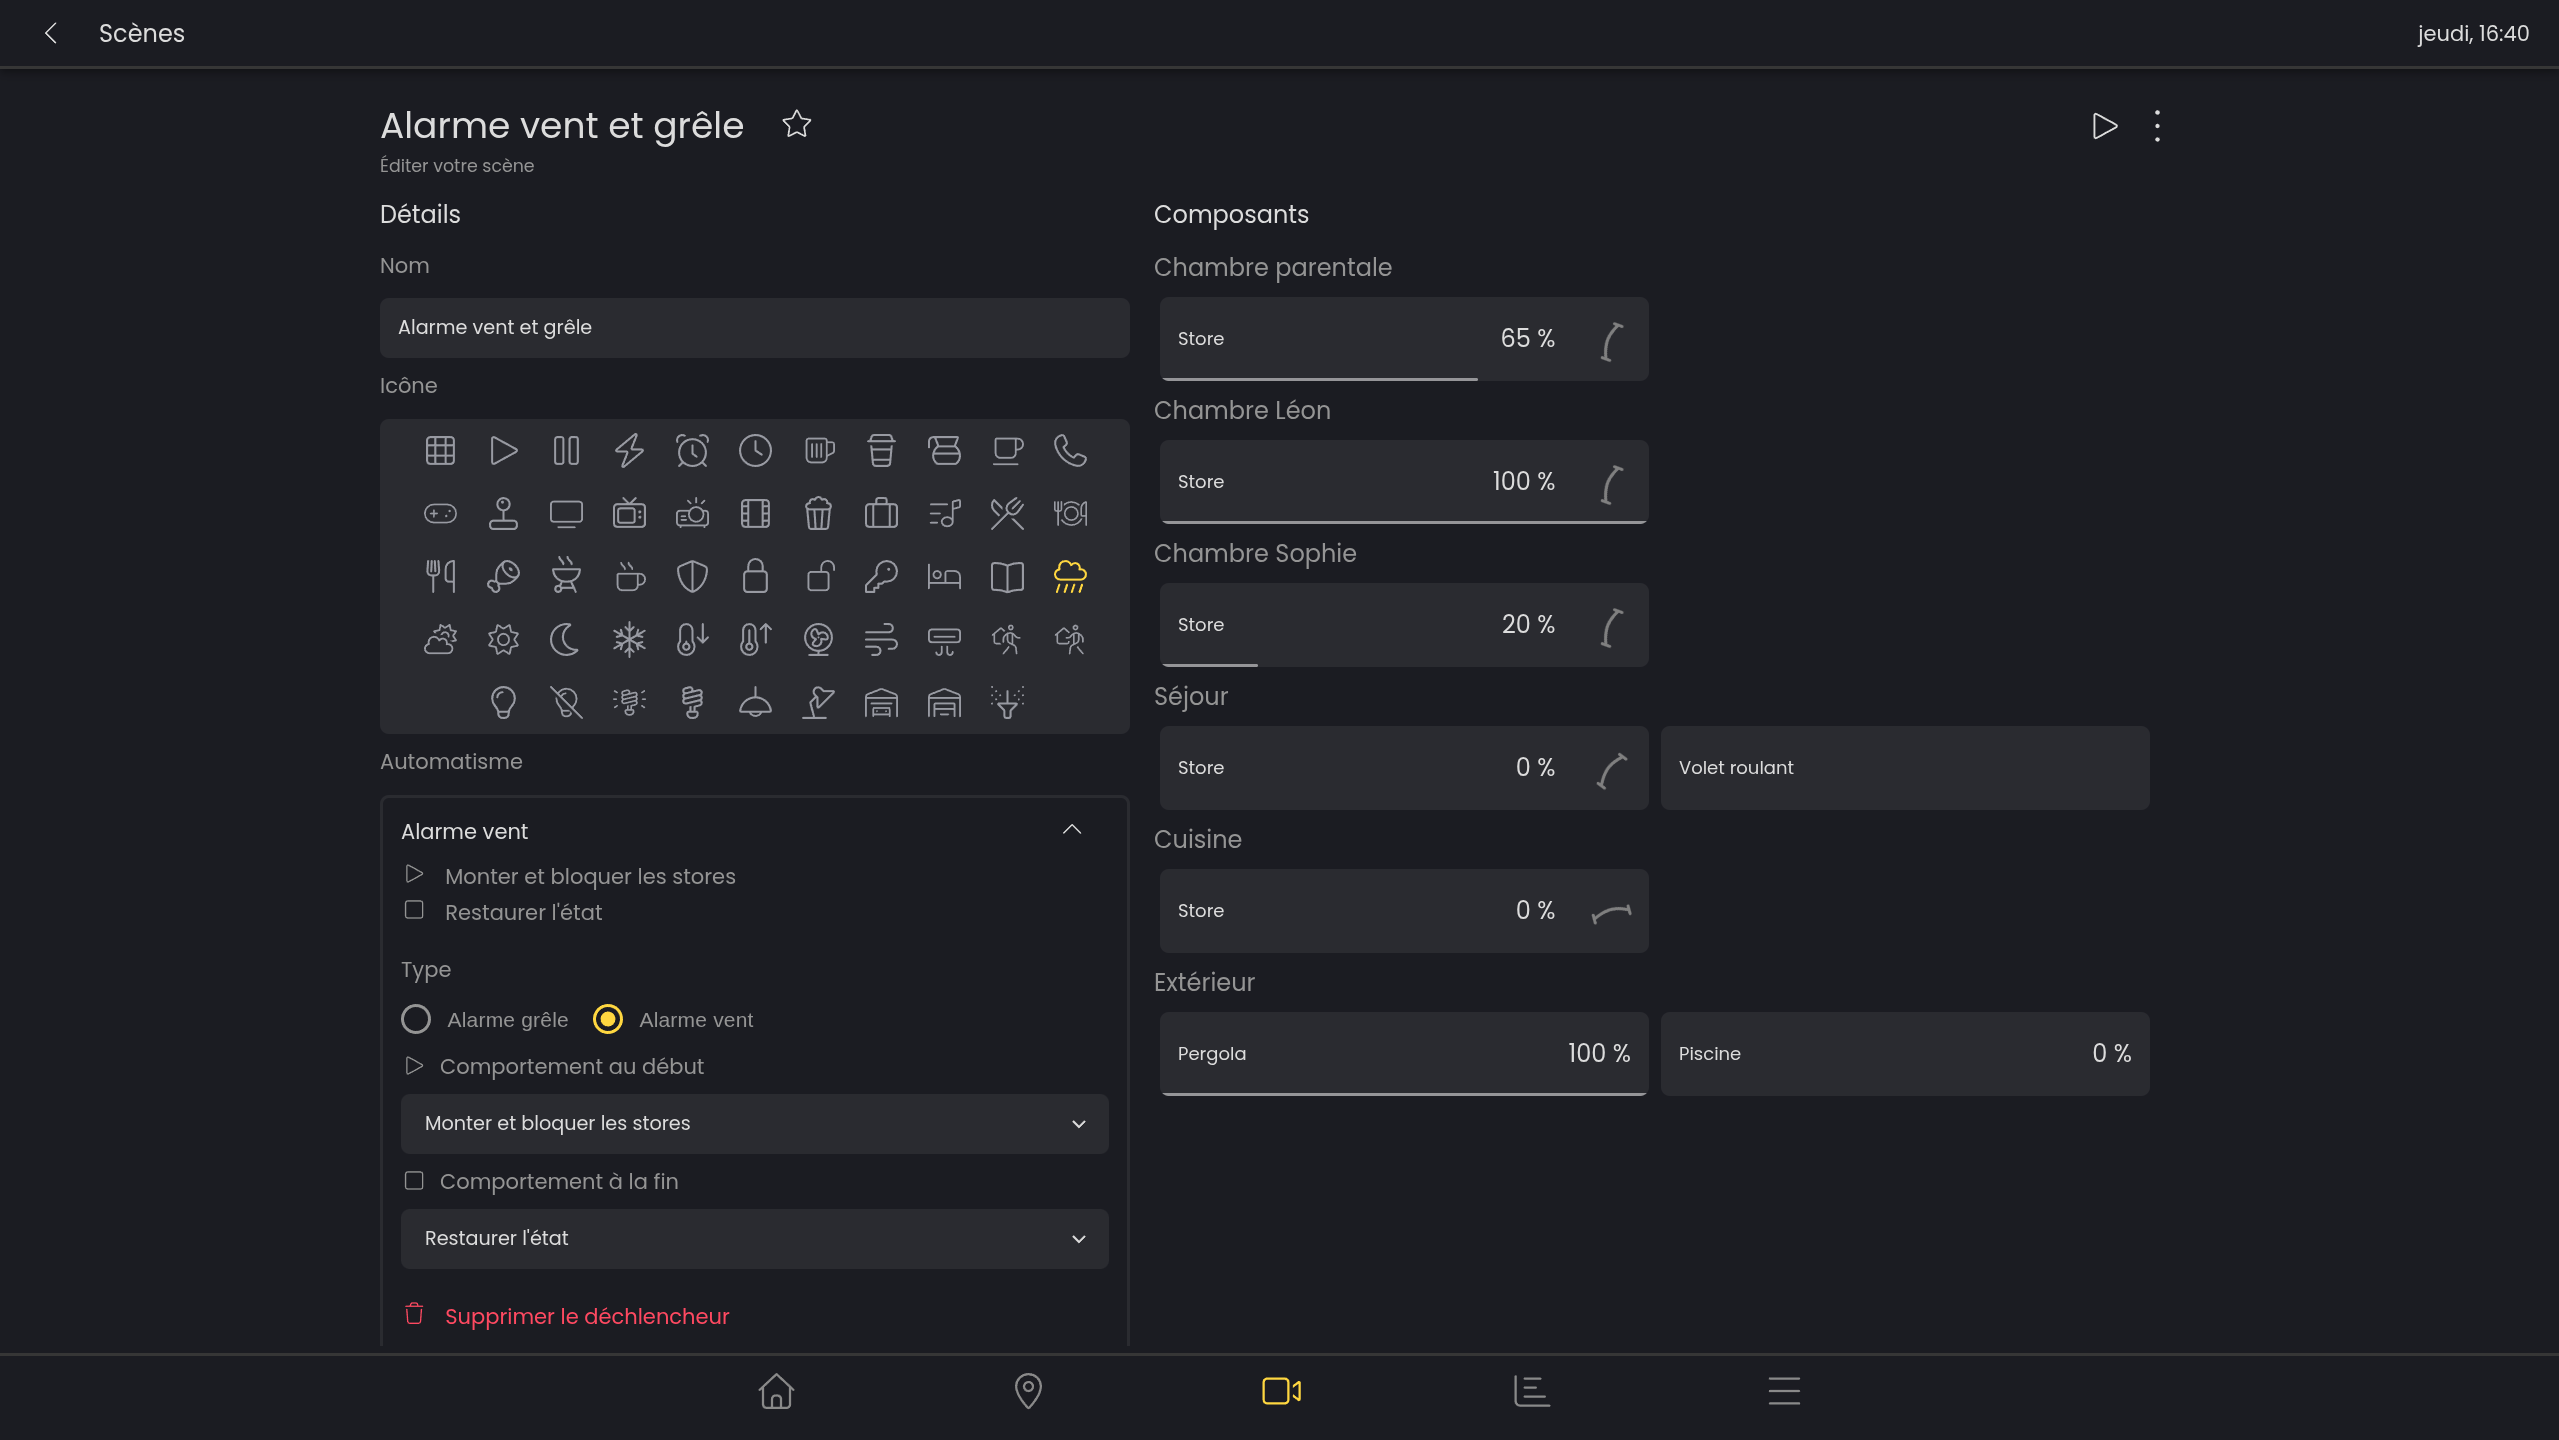Open the Monter et bloquer les stores dropdown
Viewport: 2559px width, 1440px height.
click(754, 1124)
